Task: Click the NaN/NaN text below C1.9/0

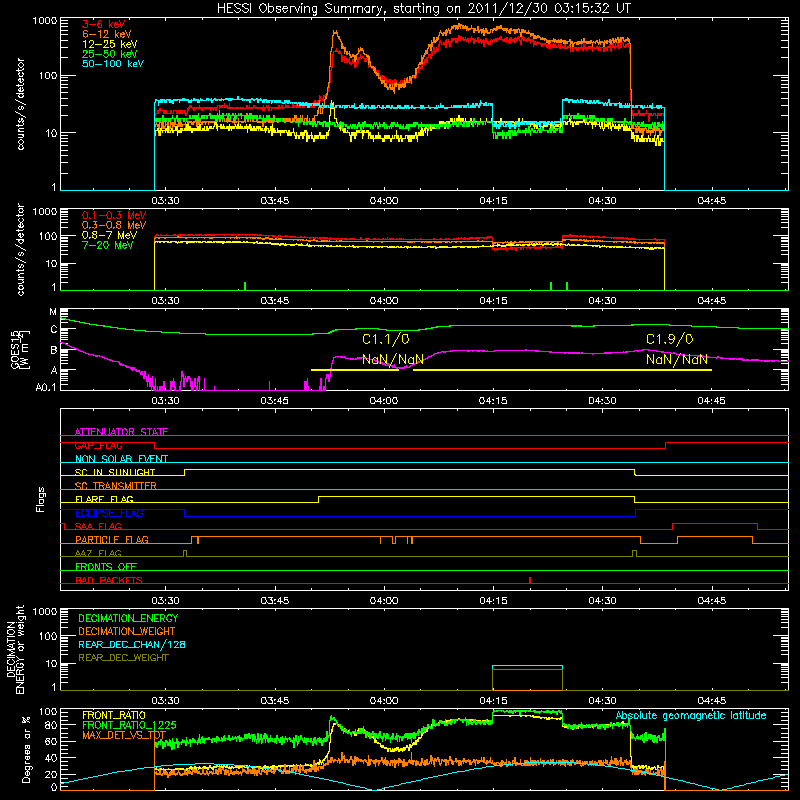Action: (x=677, y=359)
